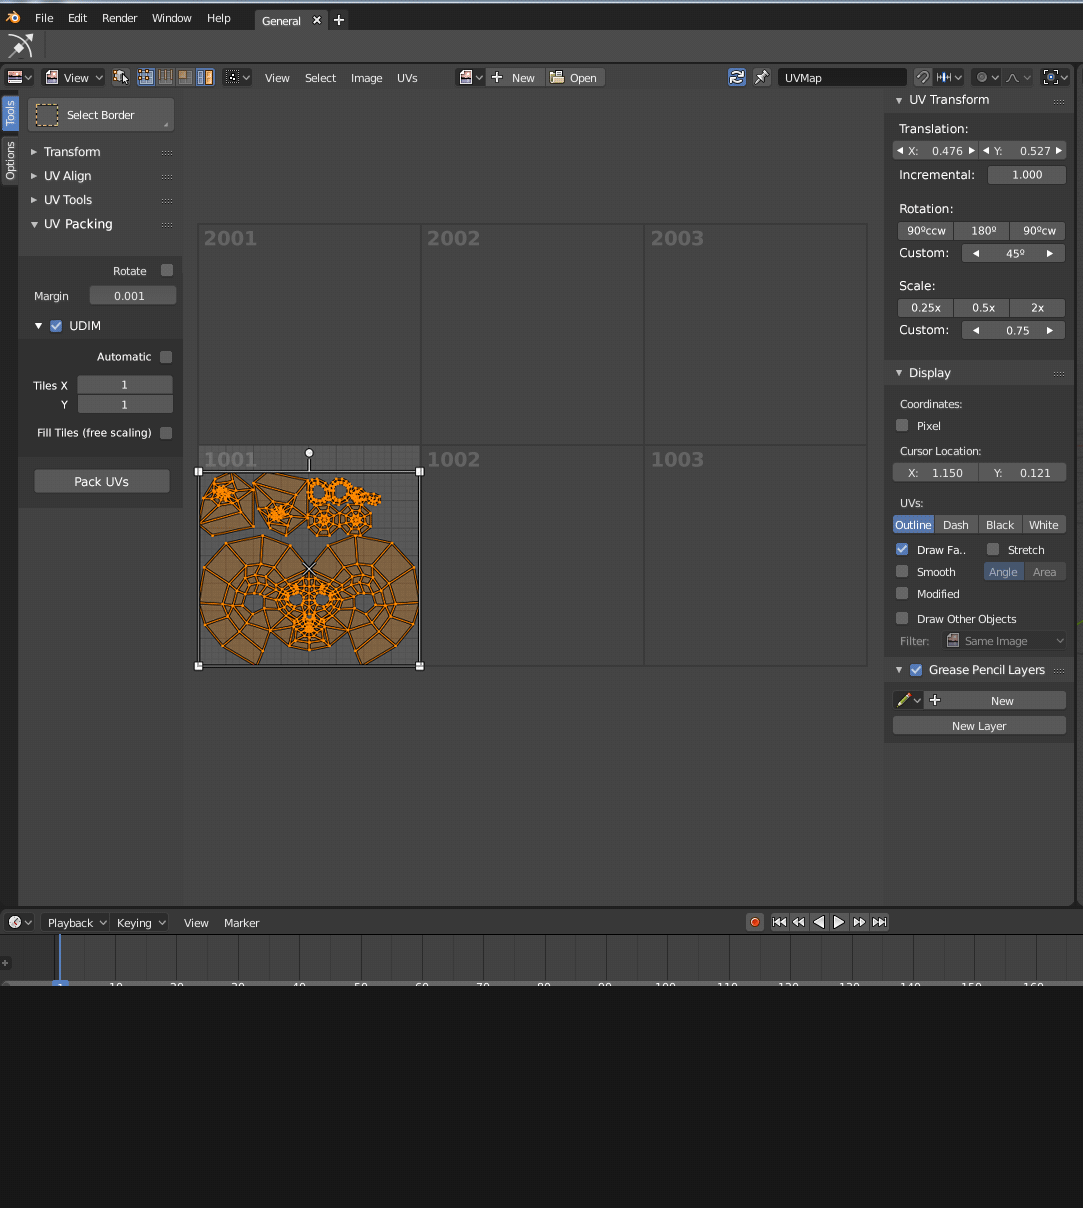Open the UVs menu

tap(407, 78)
